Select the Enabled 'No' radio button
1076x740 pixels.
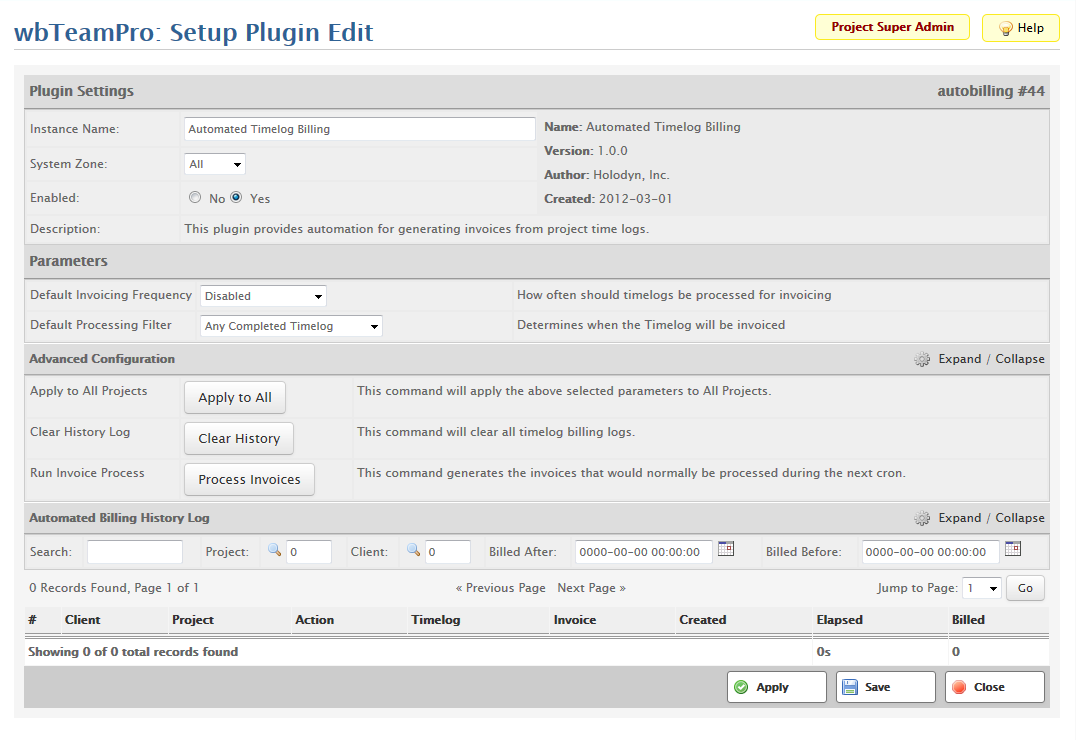(x=195, y=198)
